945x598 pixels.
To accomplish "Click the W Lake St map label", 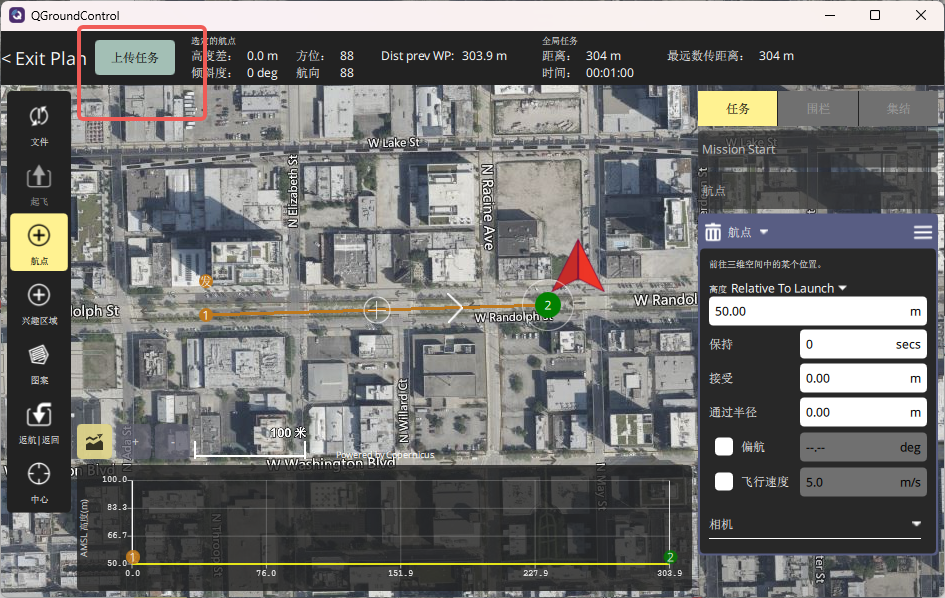I will pyautogui.click(x=394, y=143).
